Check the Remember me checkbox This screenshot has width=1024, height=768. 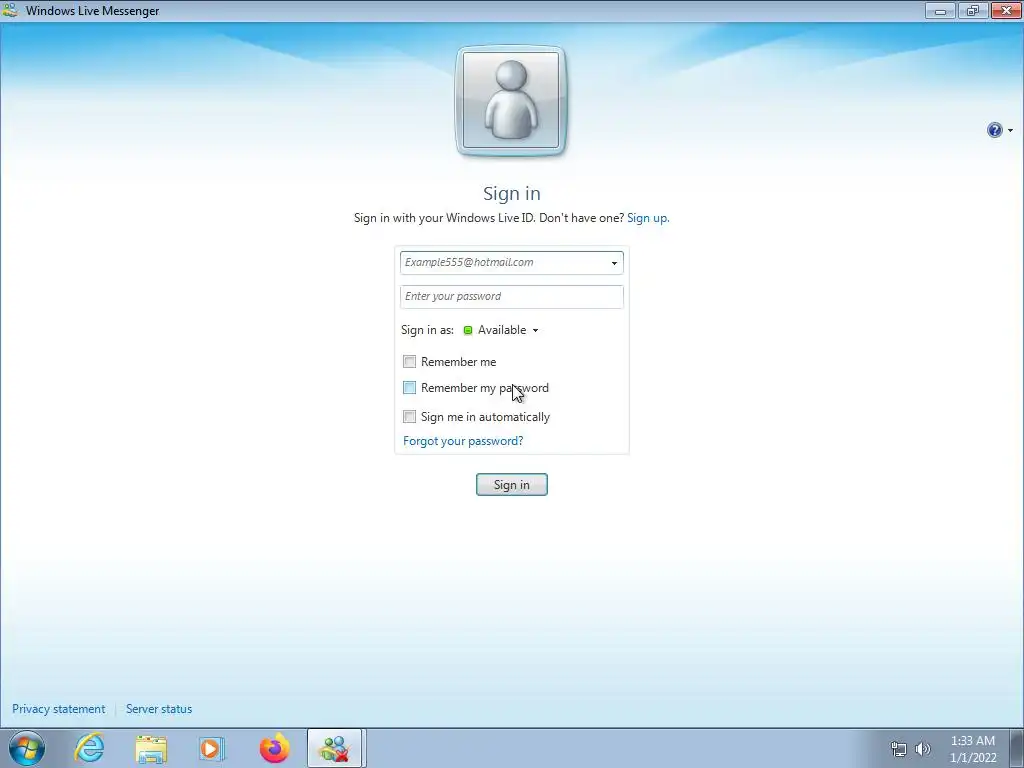click(409, 361)
